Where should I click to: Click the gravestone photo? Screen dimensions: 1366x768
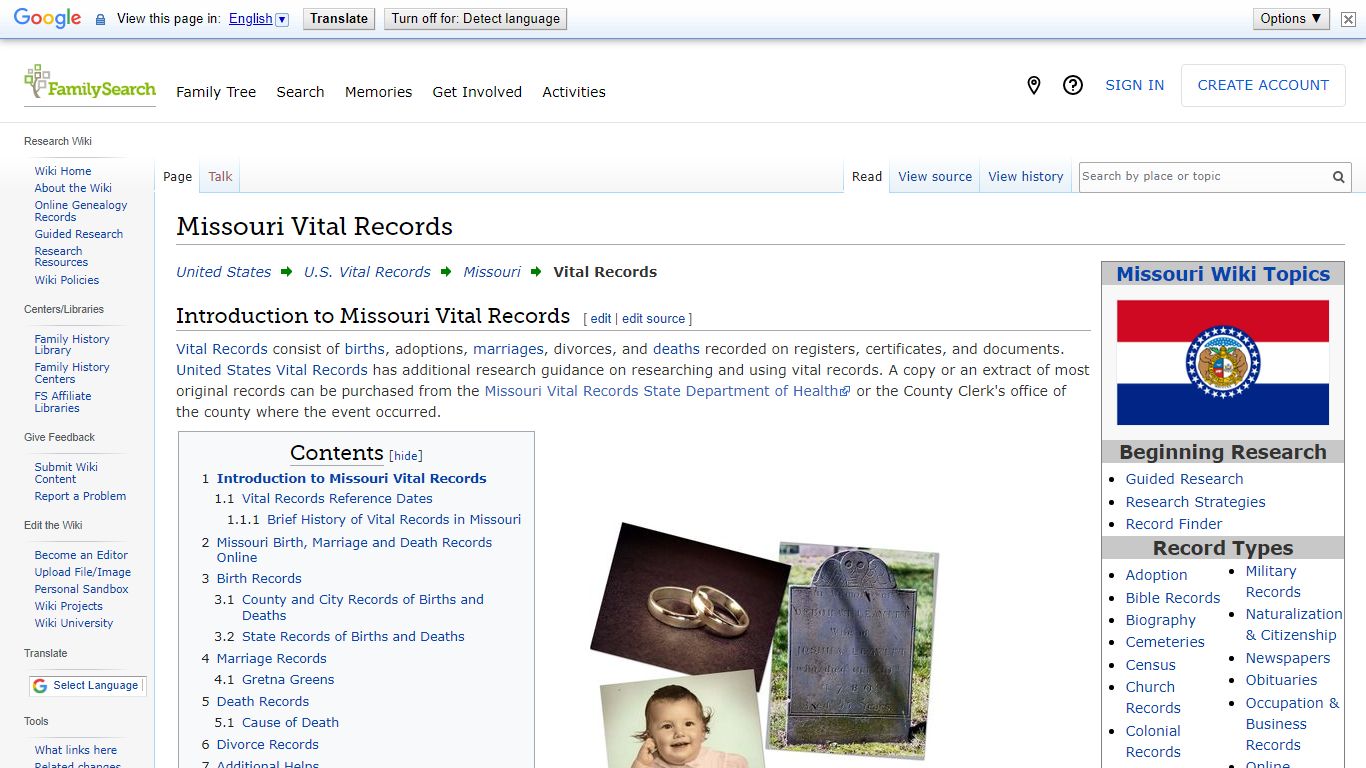point(853,651)
